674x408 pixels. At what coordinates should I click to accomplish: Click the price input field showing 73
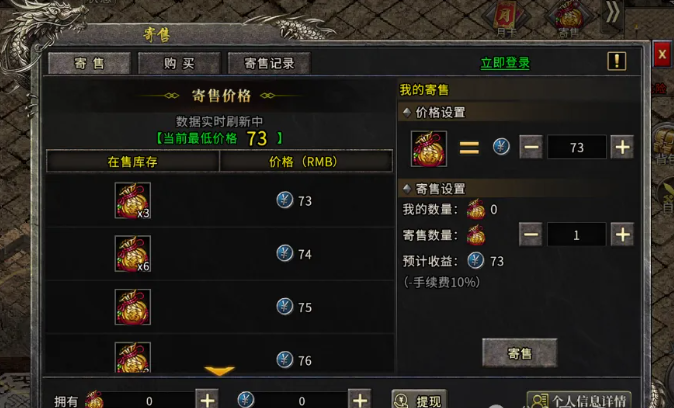coord(576,147)
